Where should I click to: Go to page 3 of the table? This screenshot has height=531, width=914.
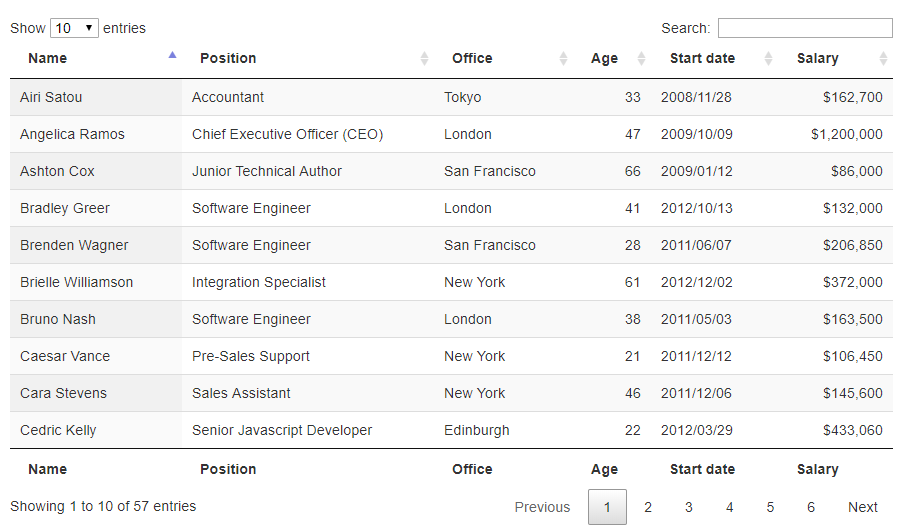[x=689, y=507]
